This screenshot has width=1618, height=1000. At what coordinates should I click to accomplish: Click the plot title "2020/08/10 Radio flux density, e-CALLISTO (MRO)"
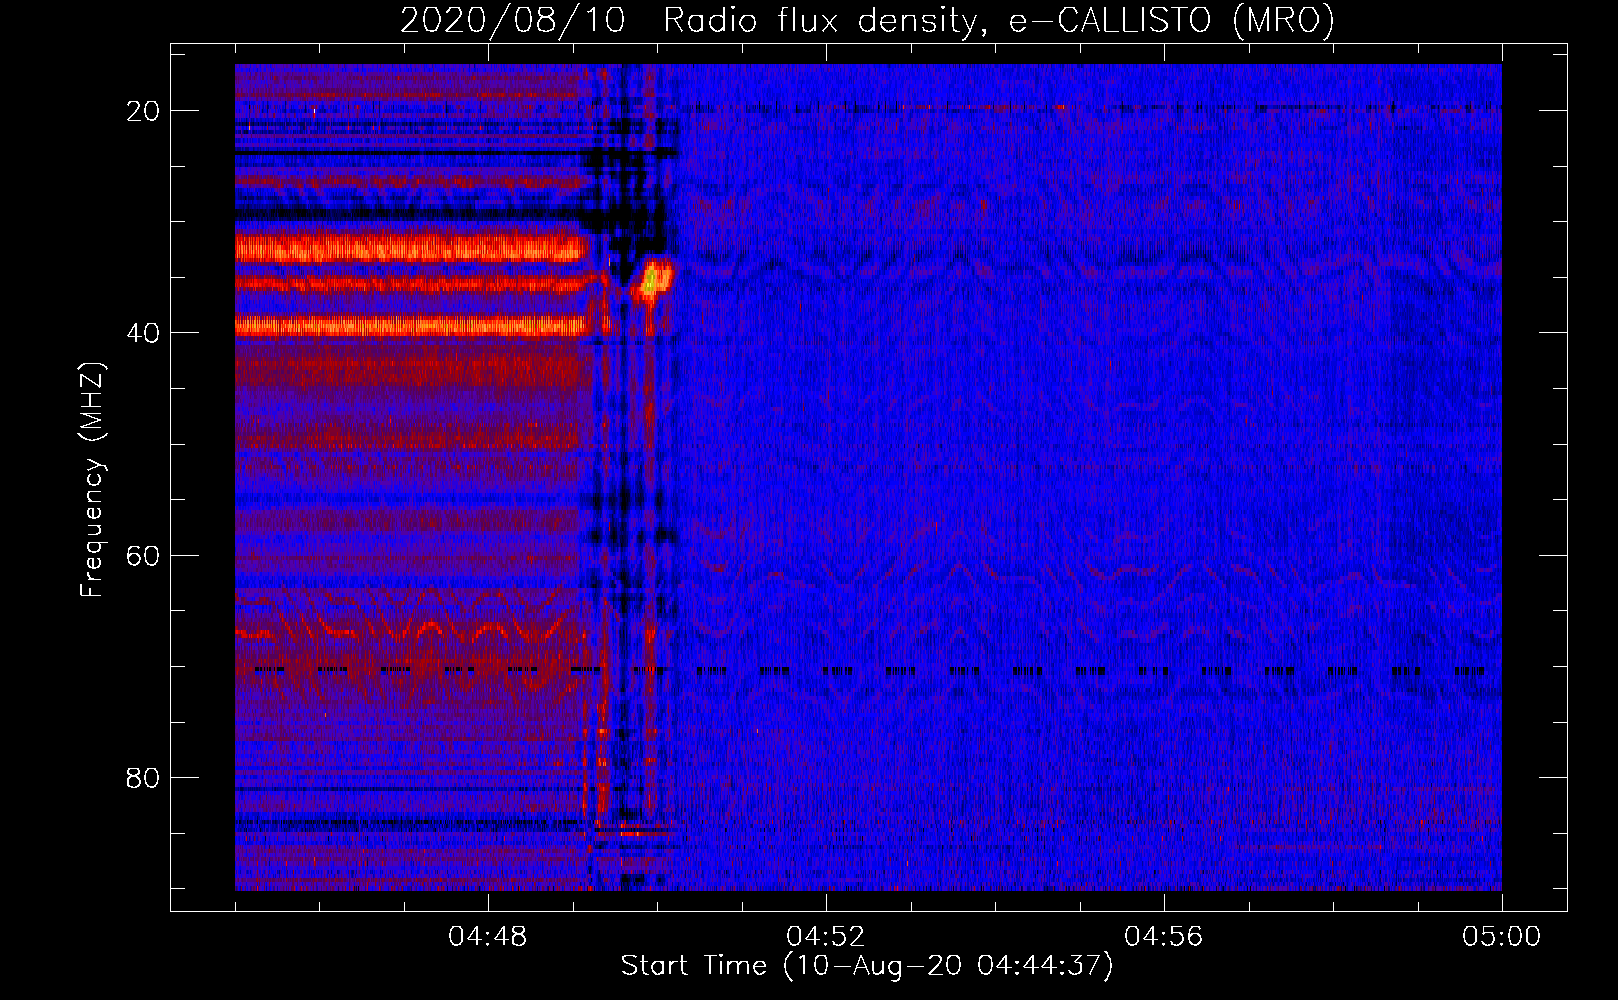click(867, 19)
